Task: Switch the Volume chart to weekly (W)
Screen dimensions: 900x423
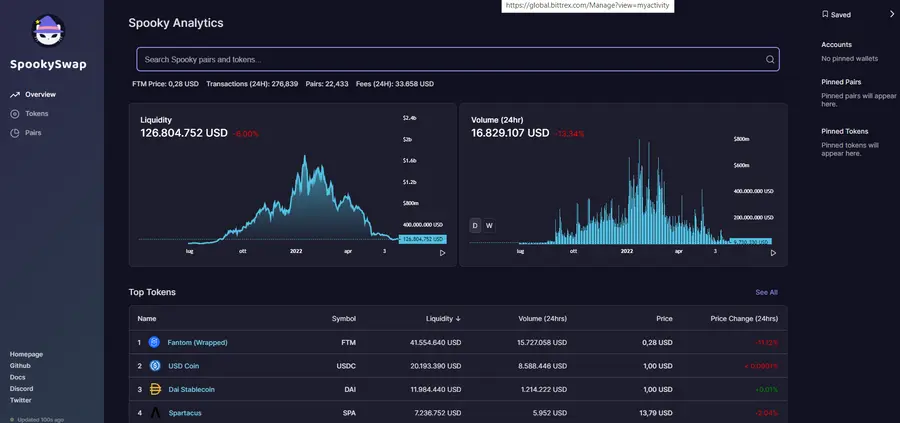Action: click(489, 226)
